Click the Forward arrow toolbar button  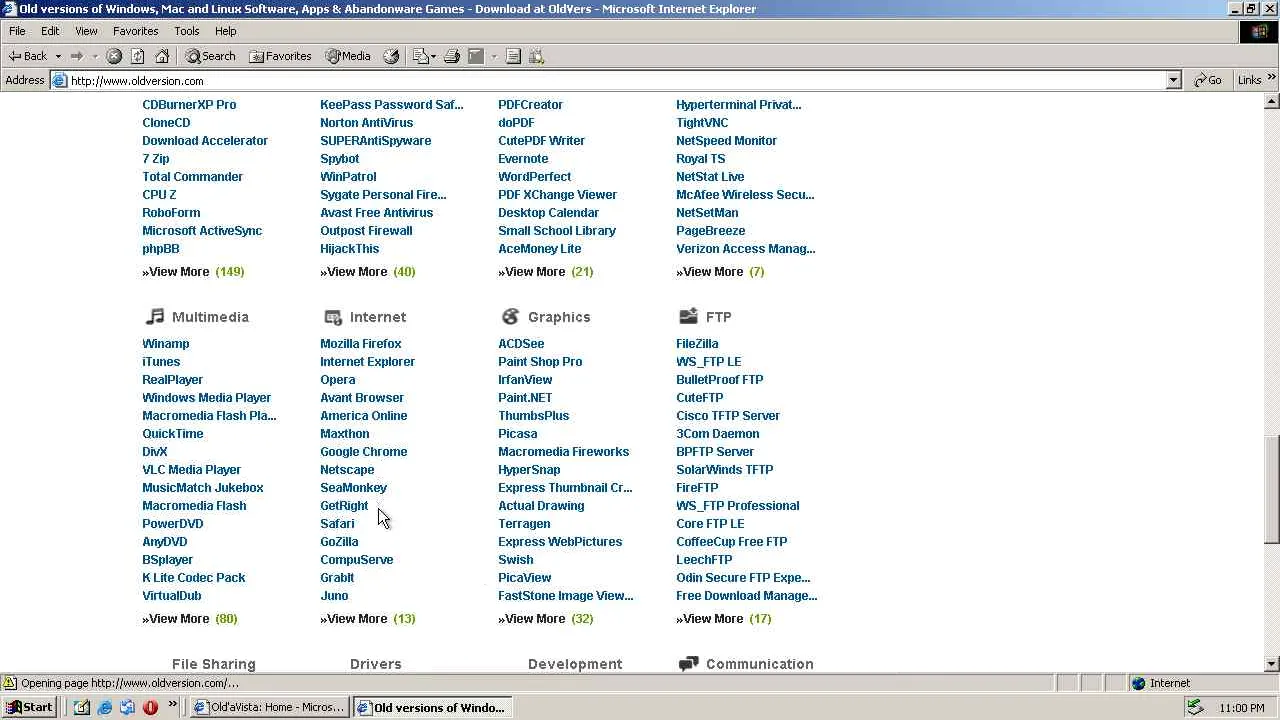click(x=76, y=56)
